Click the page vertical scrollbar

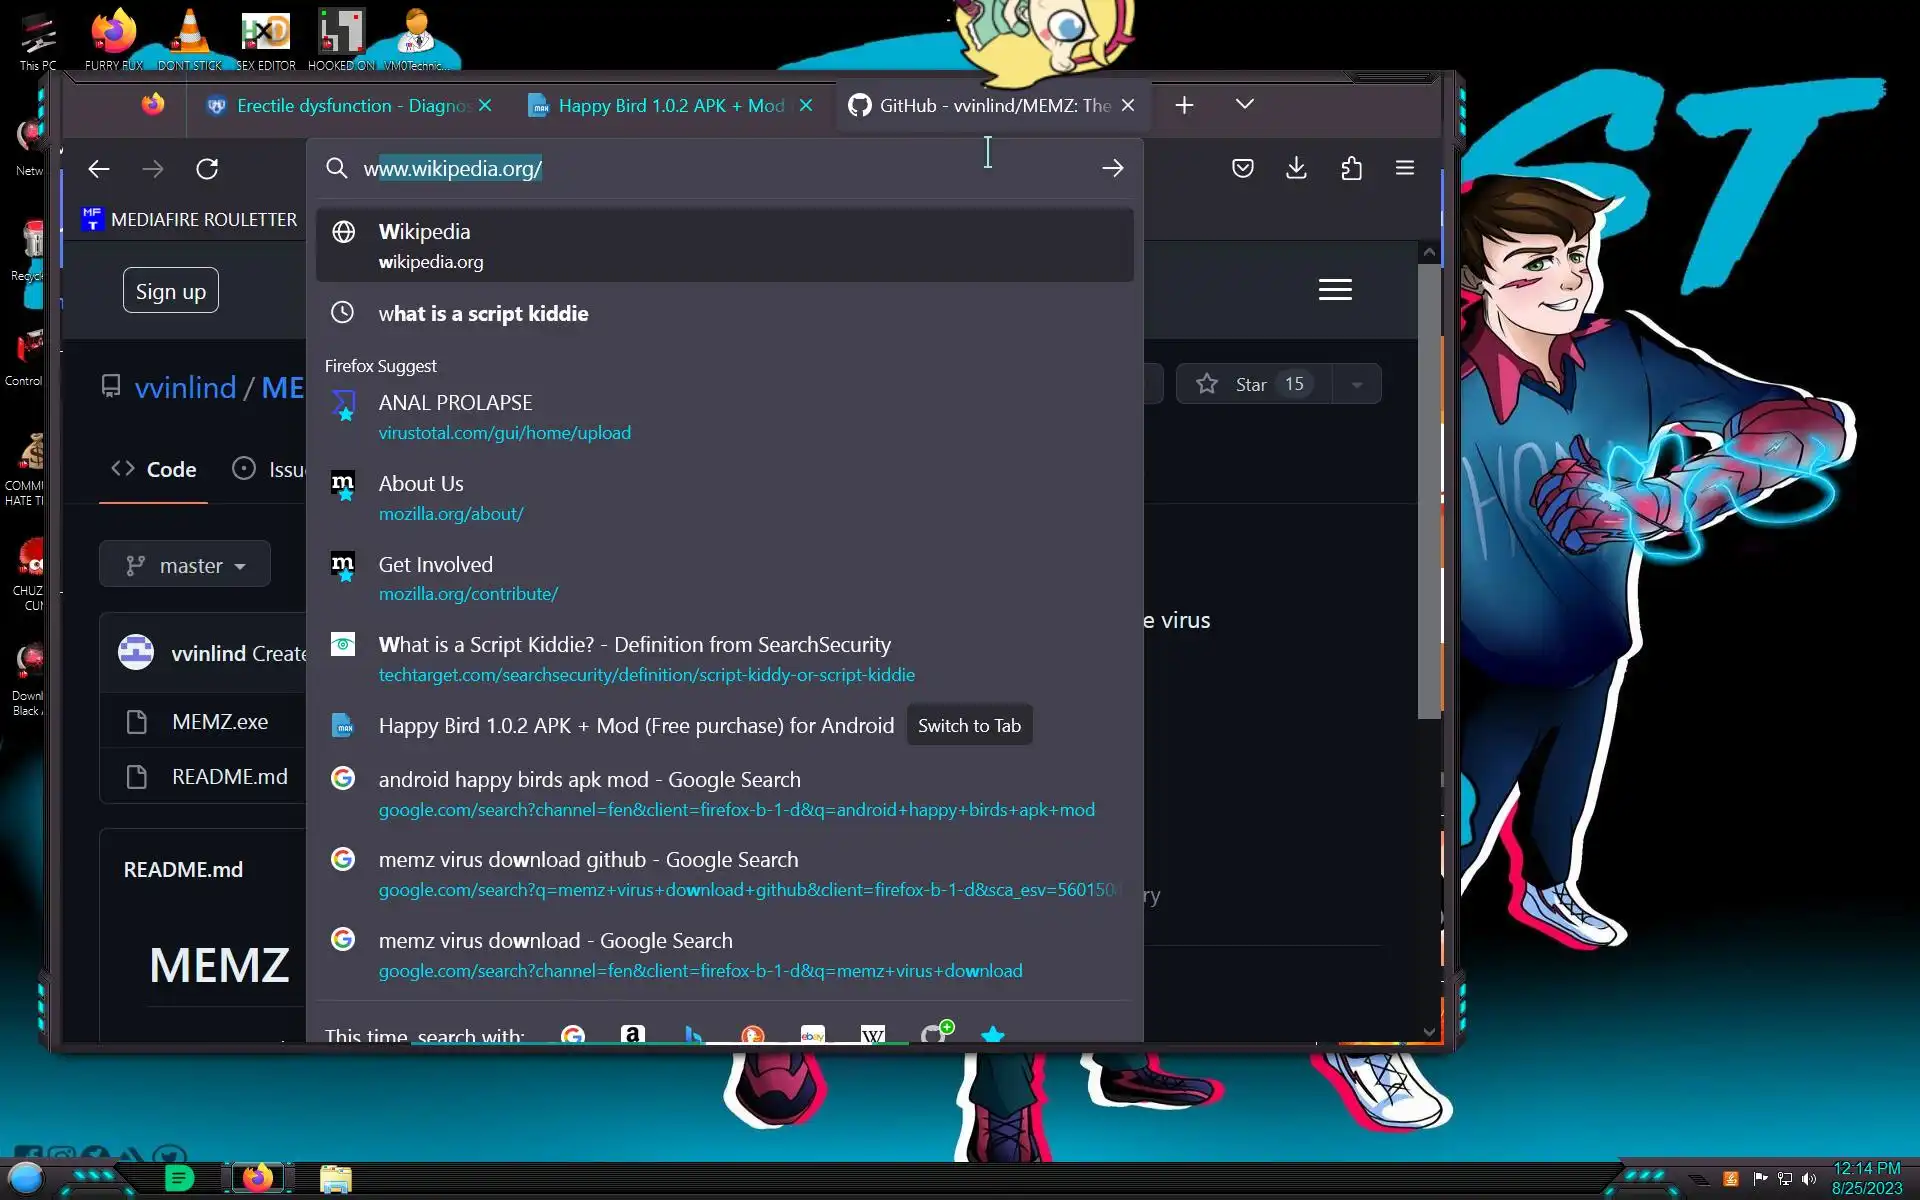pyautogui.click(x=1428, y=490)
